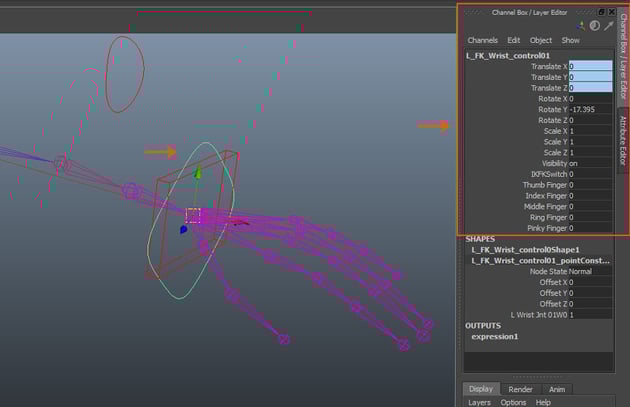Image resolution: width=630 pixels, height=407 pixels.
Task: Undock the Channel Box panel with float icon
Action: (601, 12)
